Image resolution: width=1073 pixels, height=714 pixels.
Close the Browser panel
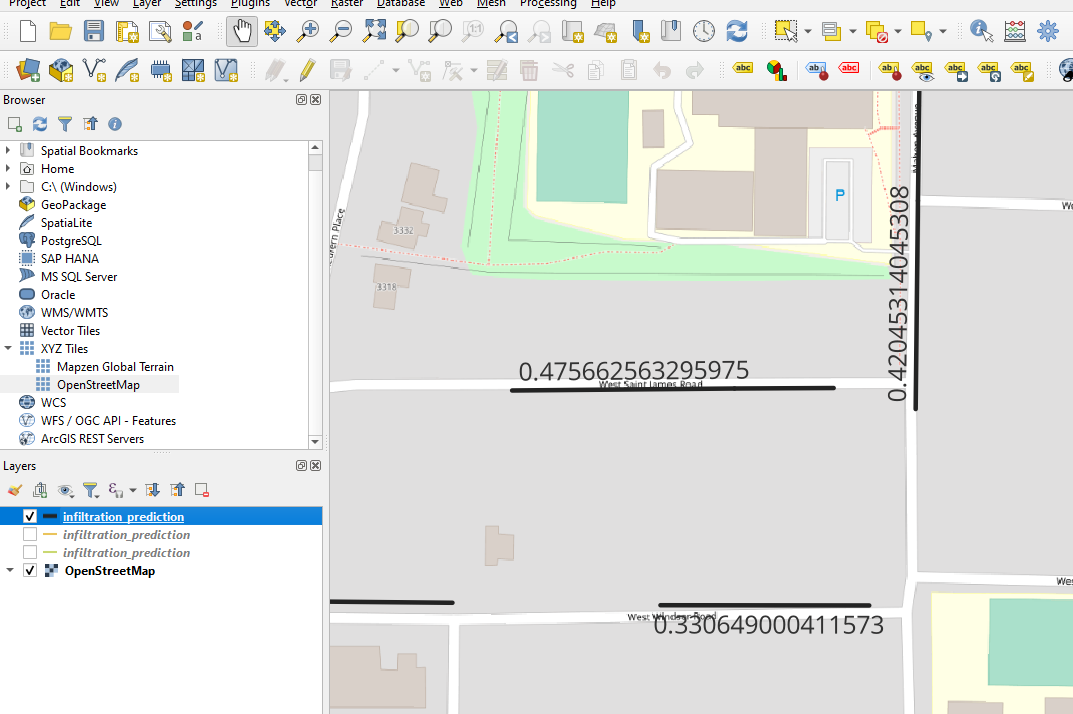(x=315, y=99)
